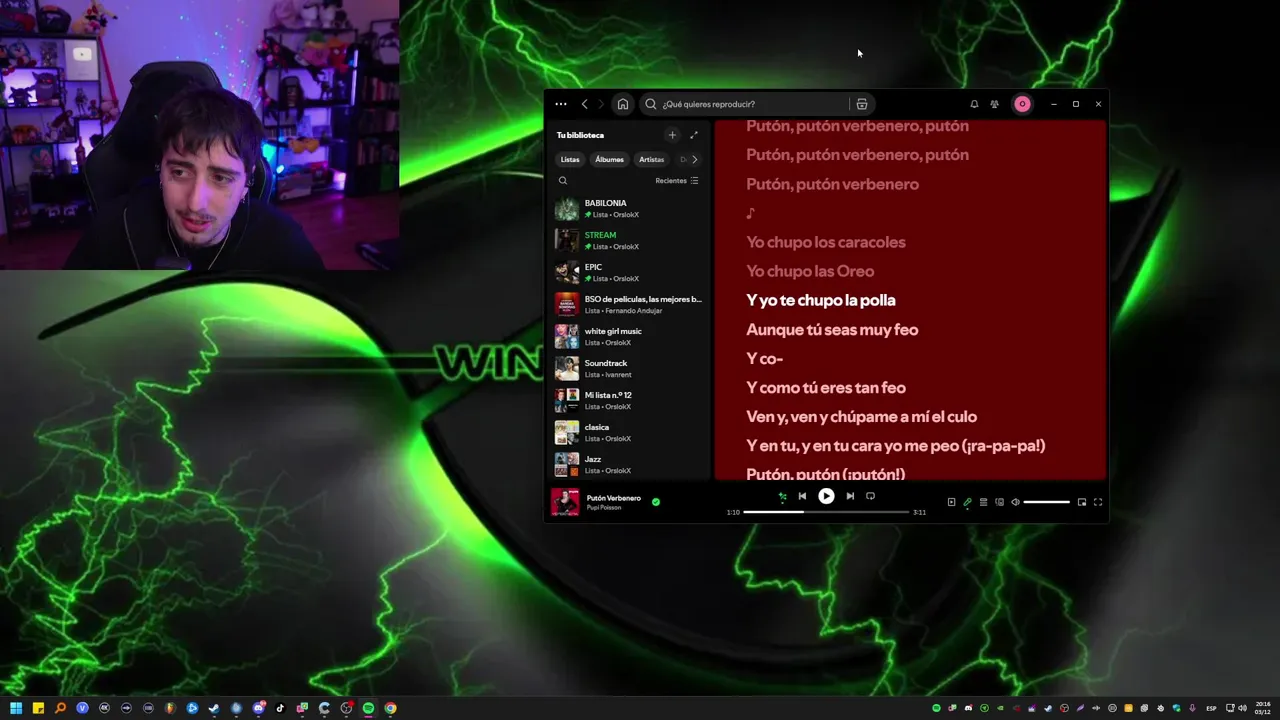
Task: Skip to previous track
Action: 802,496
